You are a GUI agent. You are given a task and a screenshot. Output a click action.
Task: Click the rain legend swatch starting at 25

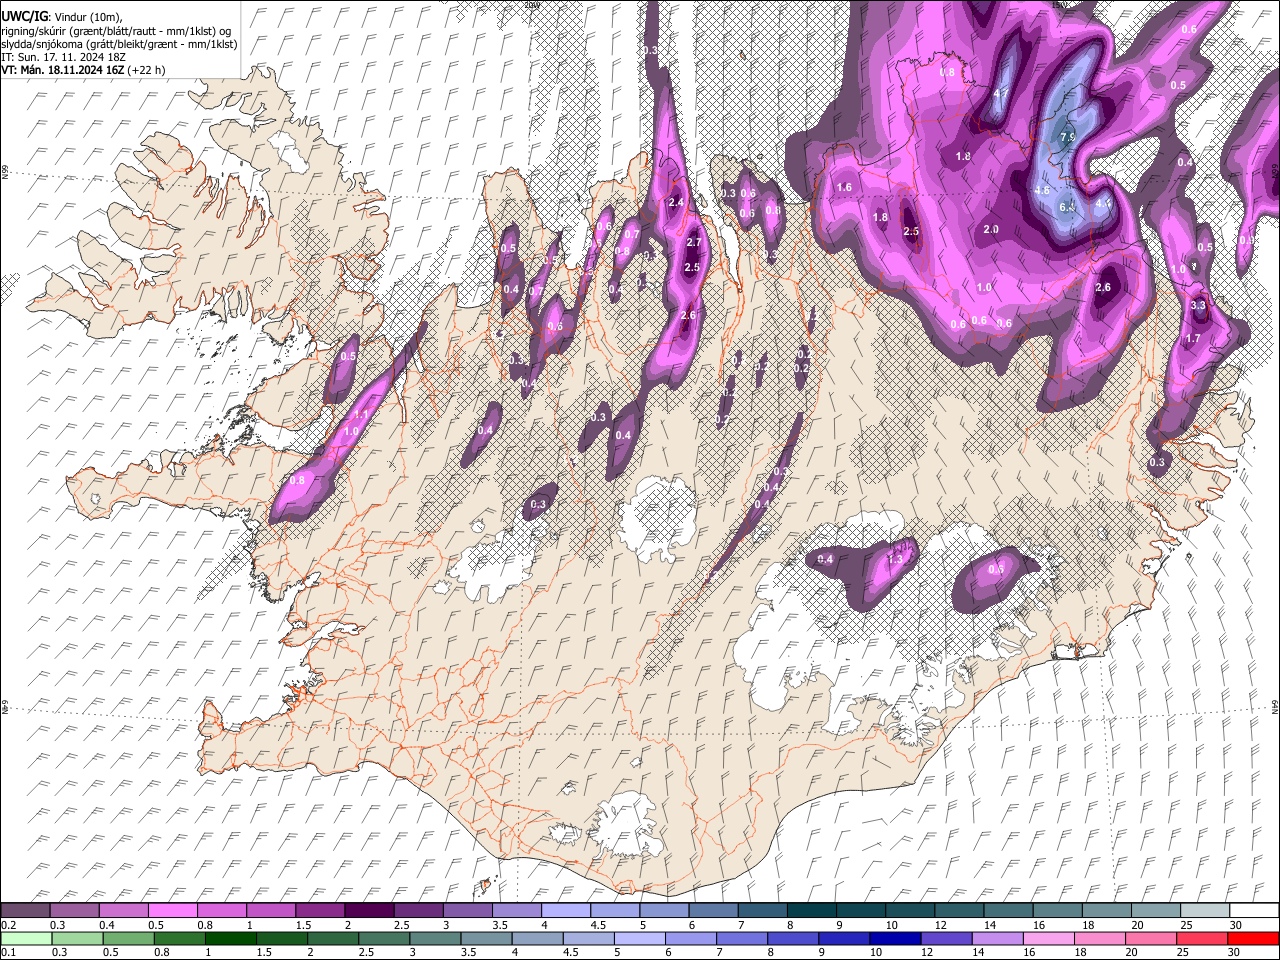[x=1202, y=938]
